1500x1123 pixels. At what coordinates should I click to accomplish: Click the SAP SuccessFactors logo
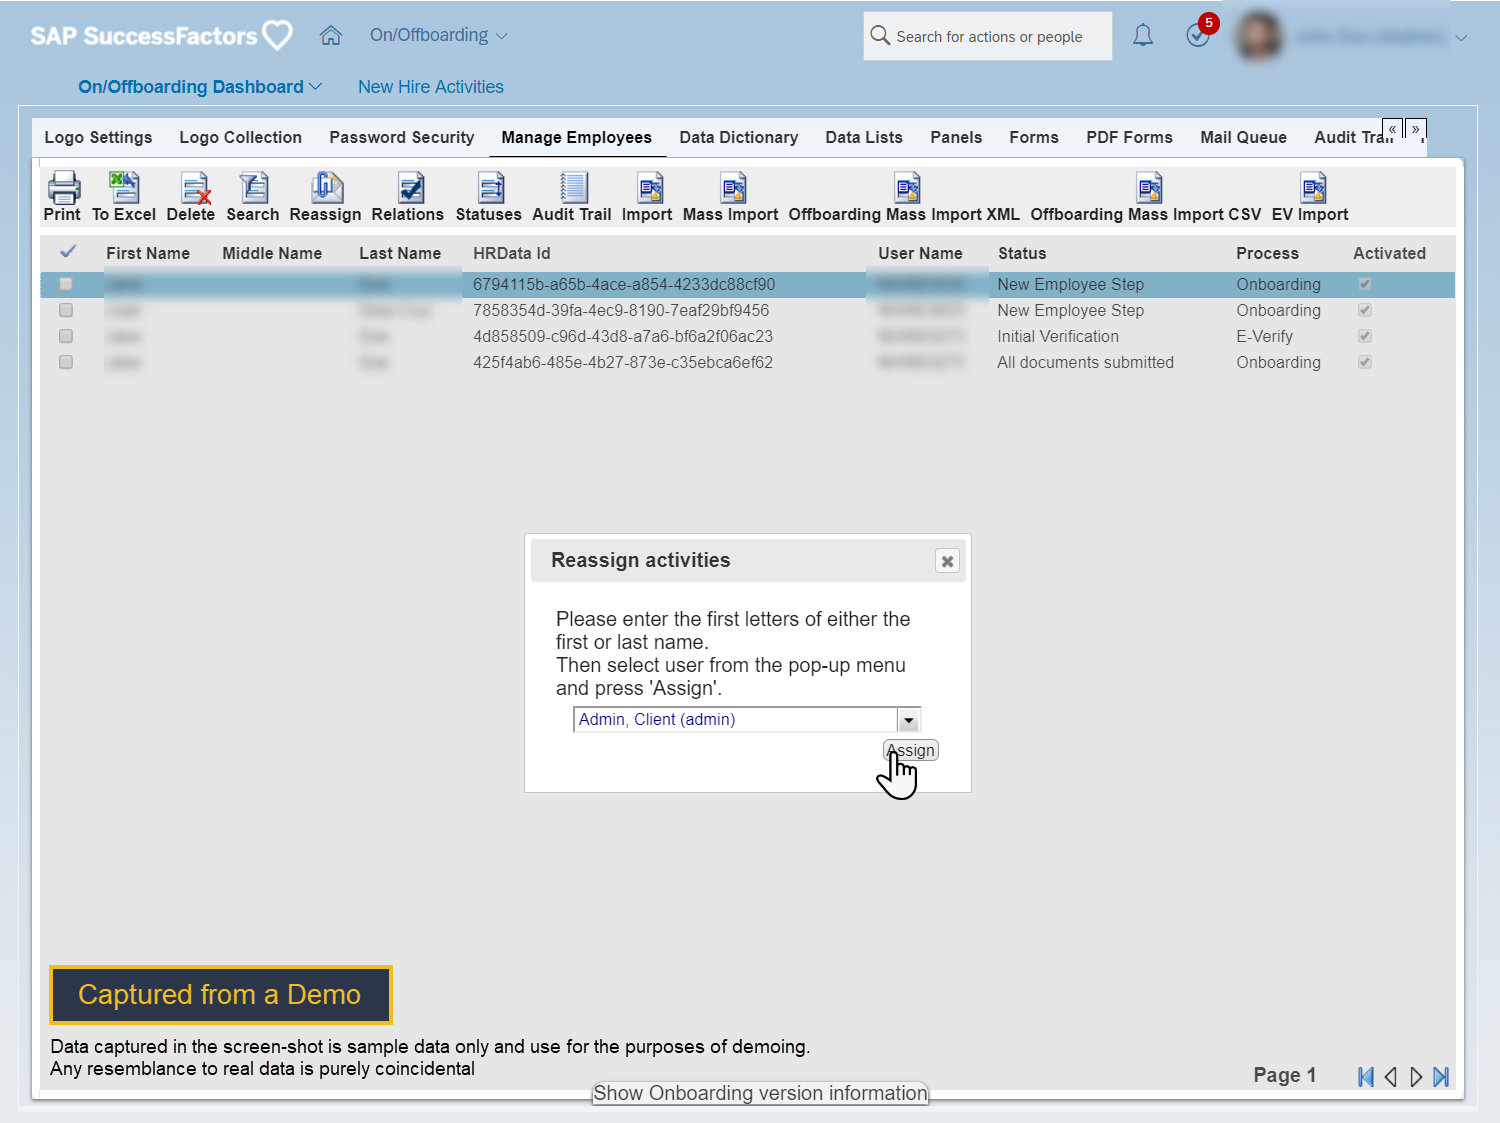tap(161, 36)
